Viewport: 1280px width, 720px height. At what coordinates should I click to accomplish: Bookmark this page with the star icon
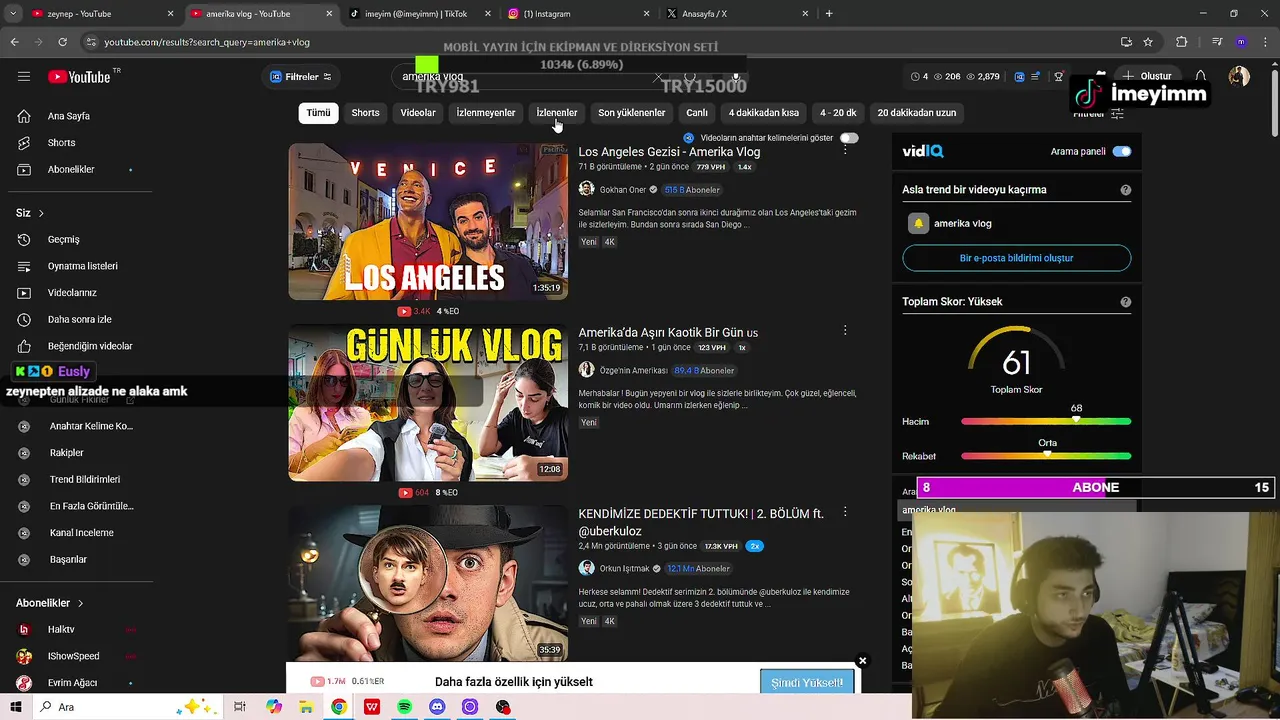(x=1148, y=42)
